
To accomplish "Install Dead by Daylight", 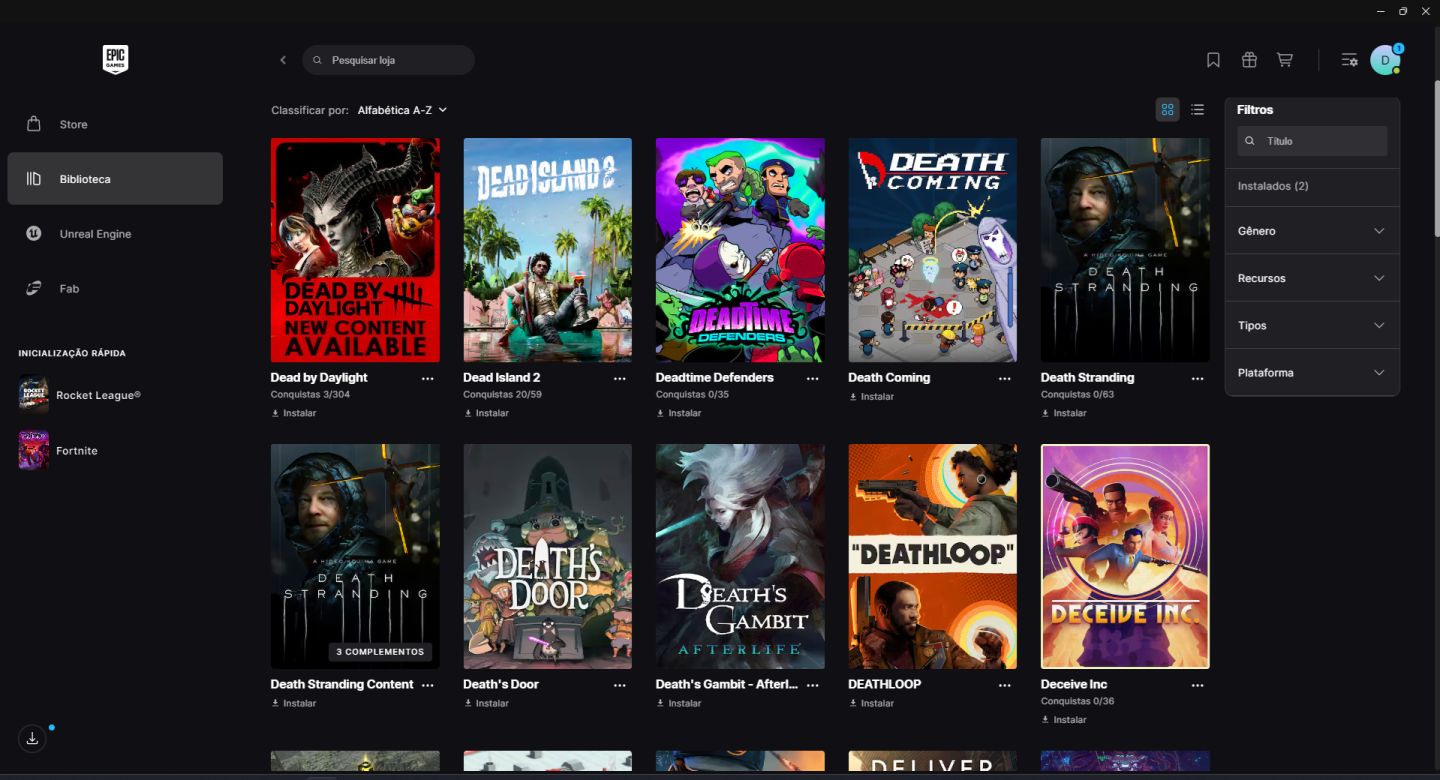I will 294,413.
